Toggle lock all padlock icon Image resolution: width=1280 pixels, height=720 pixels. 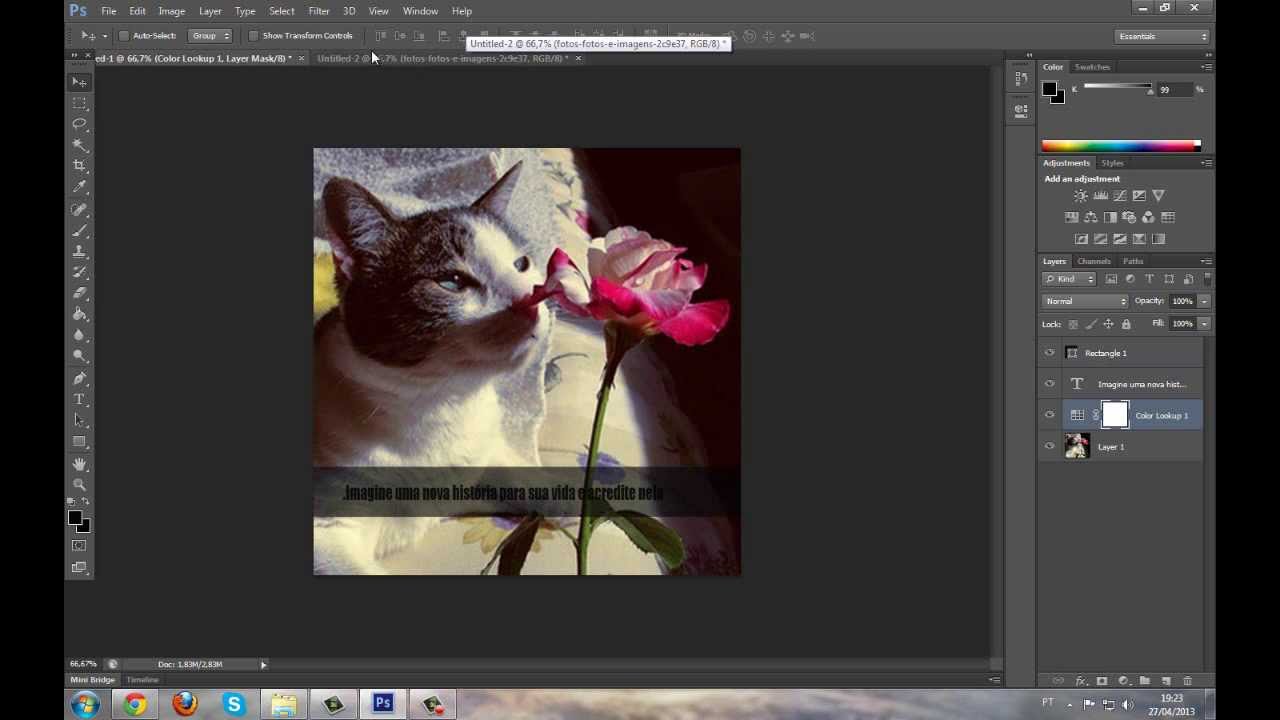(x=1126, y=324)
